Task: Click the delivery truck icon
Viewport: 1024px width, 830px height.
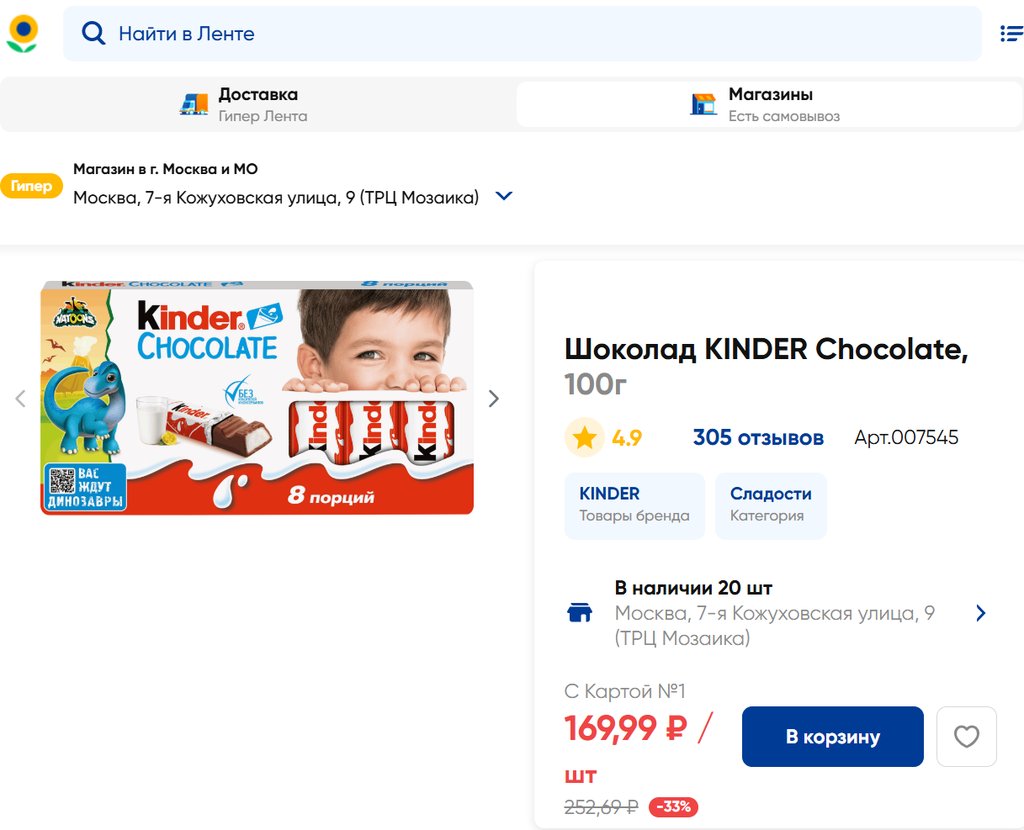Action: tap(194, 104)
